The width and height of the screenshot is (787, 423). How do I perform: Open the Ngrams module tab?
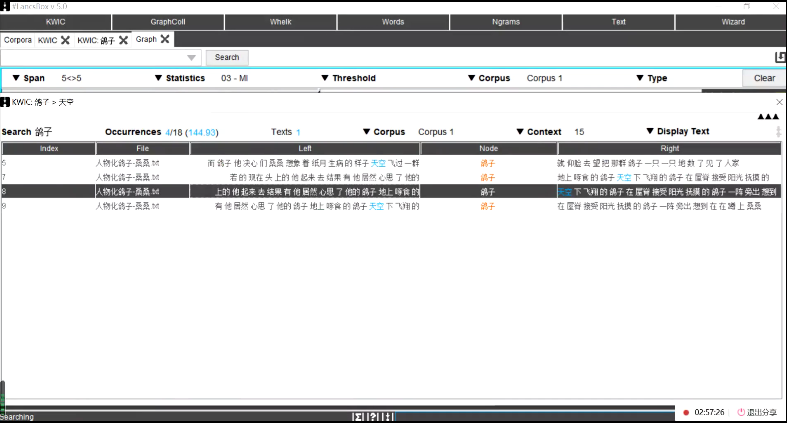pyautogui.click(x=505, y=21)
